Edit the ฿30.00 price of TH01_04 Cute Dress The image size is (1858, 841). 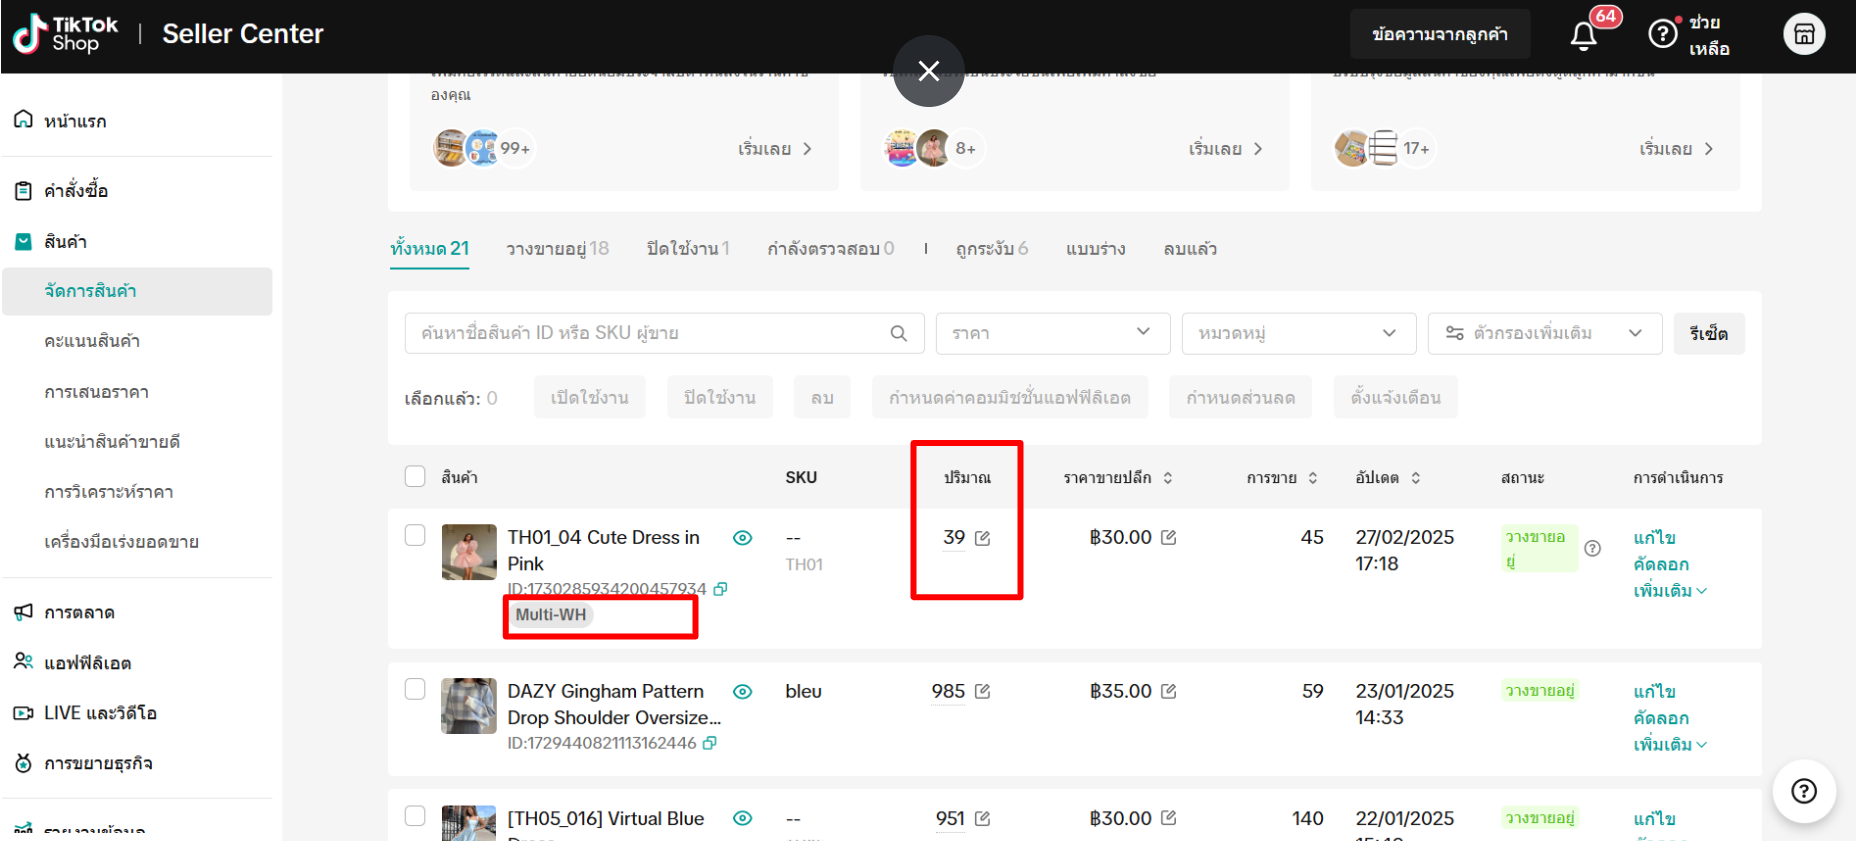[1169, 537]
